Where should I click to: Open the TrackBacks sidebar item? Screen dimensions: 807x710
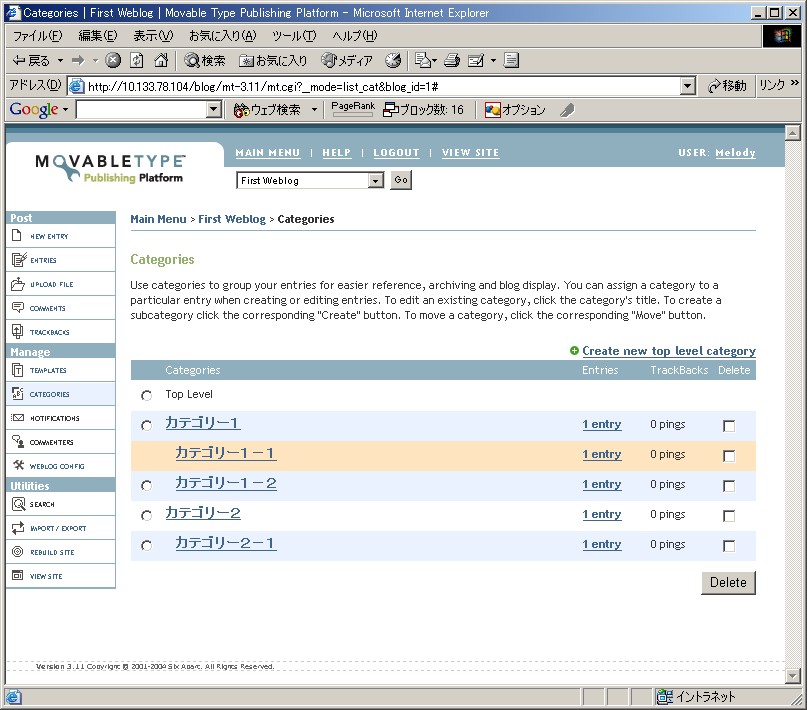coord(61,332)
